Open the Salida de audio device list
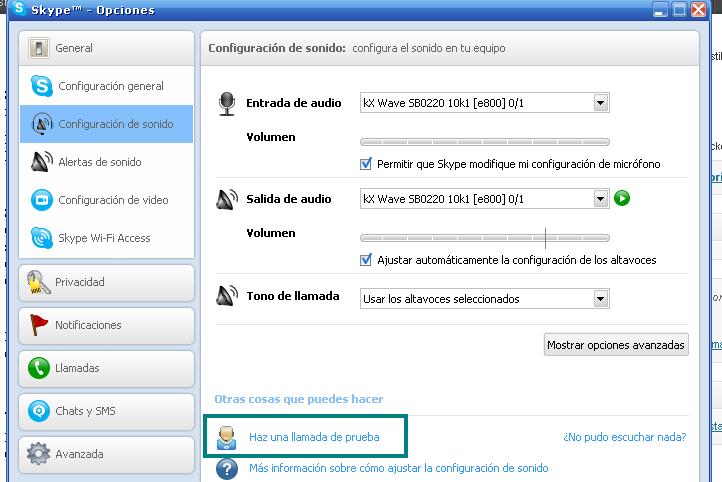The width and height of the screenshot is (722, 482). tap(600, 199)
